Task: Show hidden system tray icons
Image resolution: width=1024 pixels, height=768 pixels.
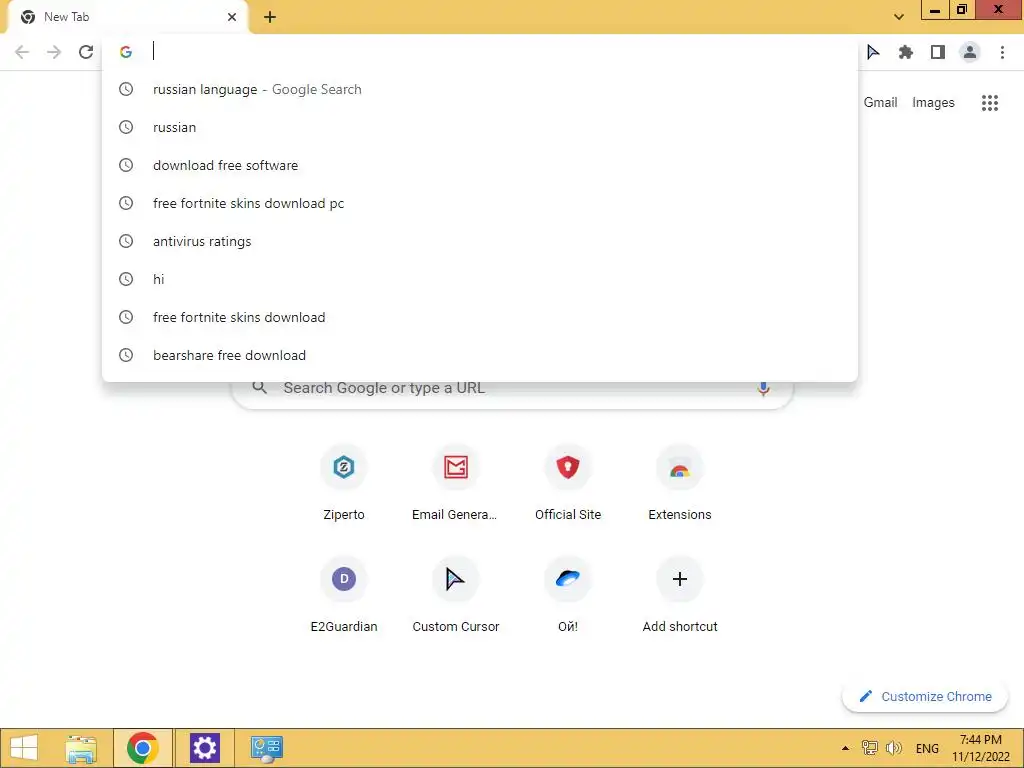Action: coord(845,748)
